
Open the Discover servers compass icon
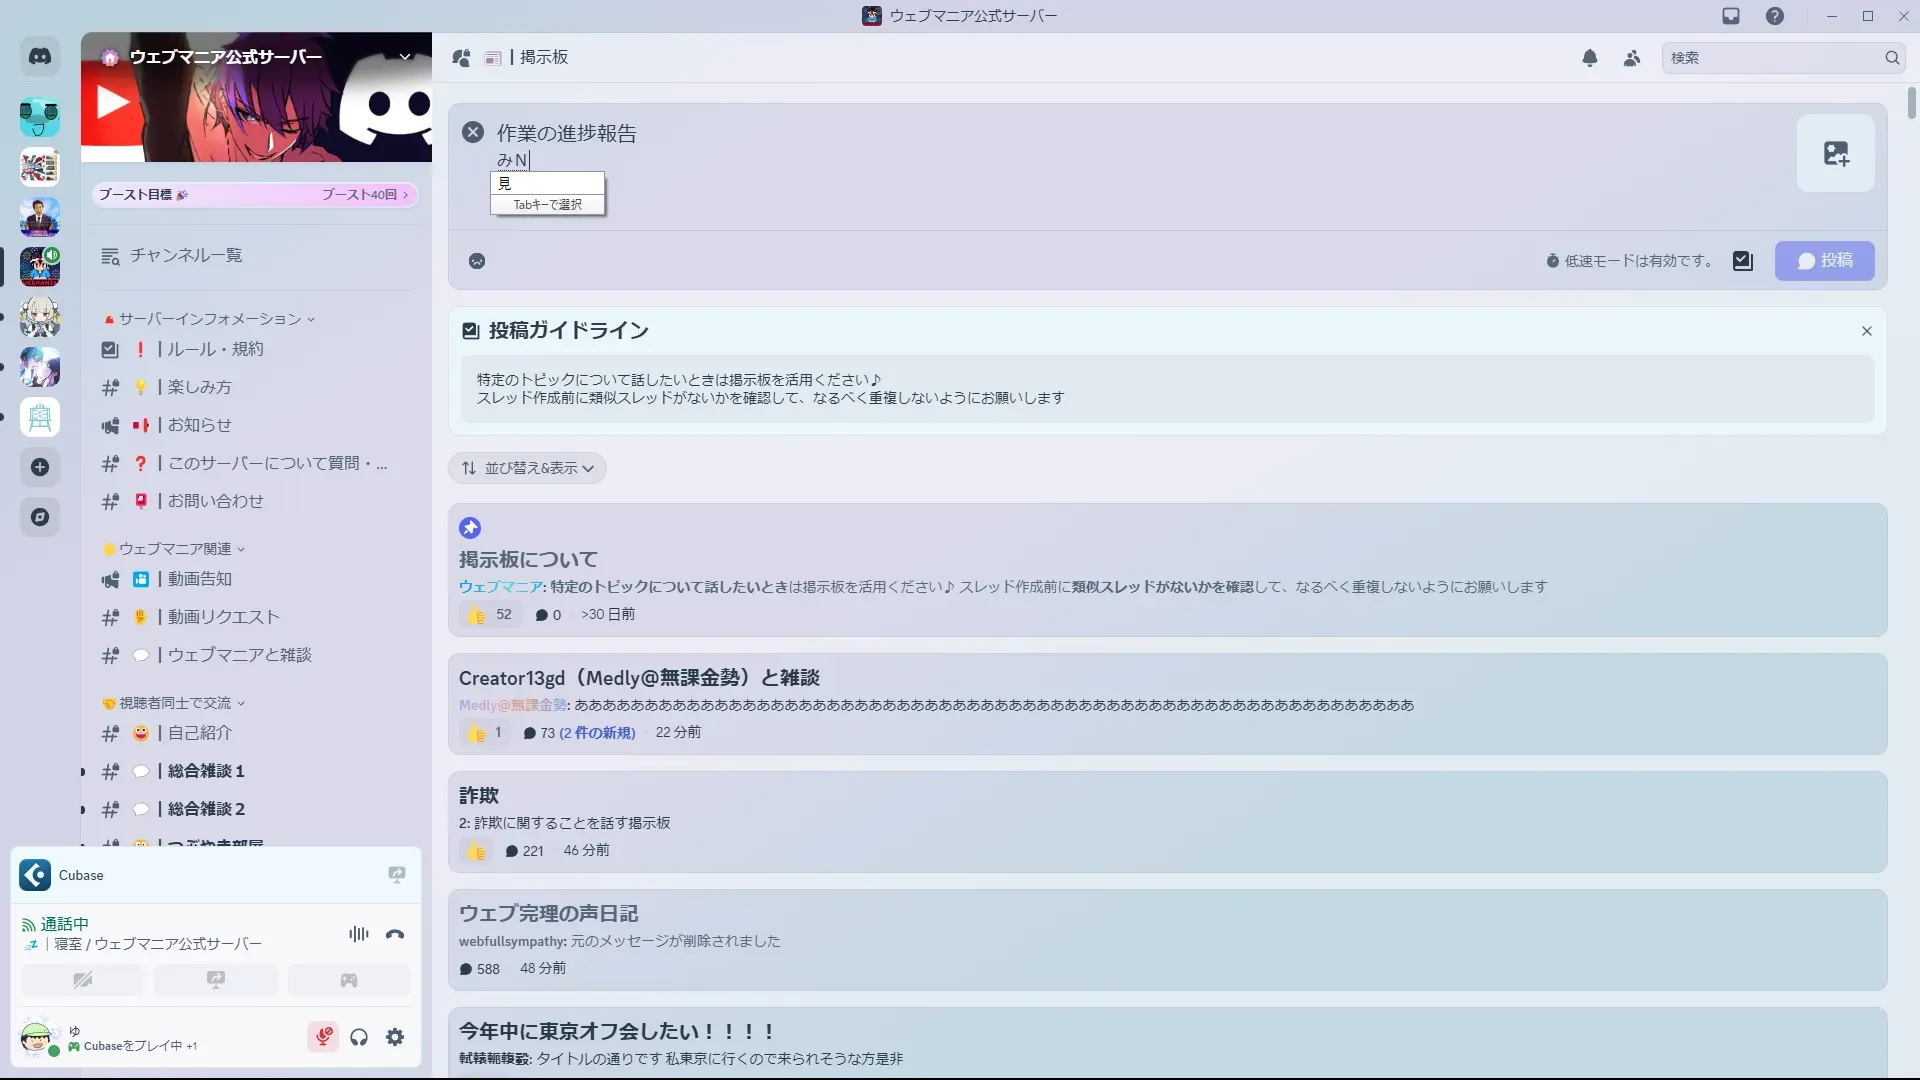pos(40,517)
